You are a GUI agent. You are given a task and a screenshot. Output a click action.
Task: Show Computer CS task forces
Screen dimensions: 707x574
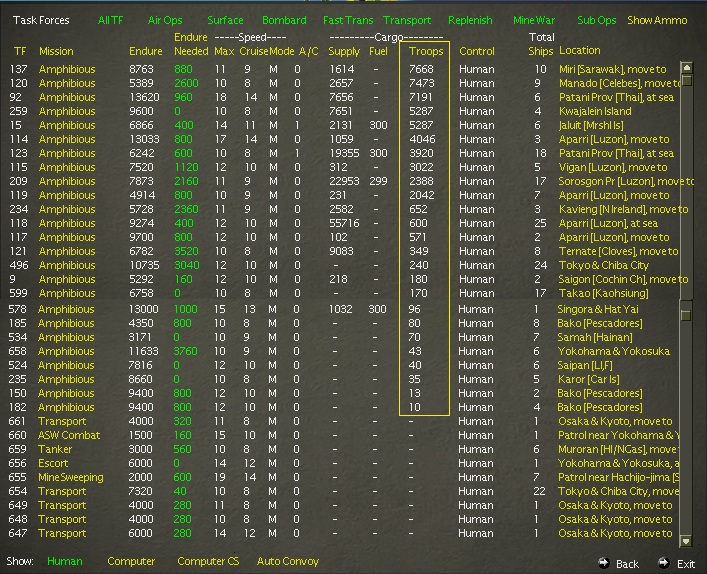208,561
